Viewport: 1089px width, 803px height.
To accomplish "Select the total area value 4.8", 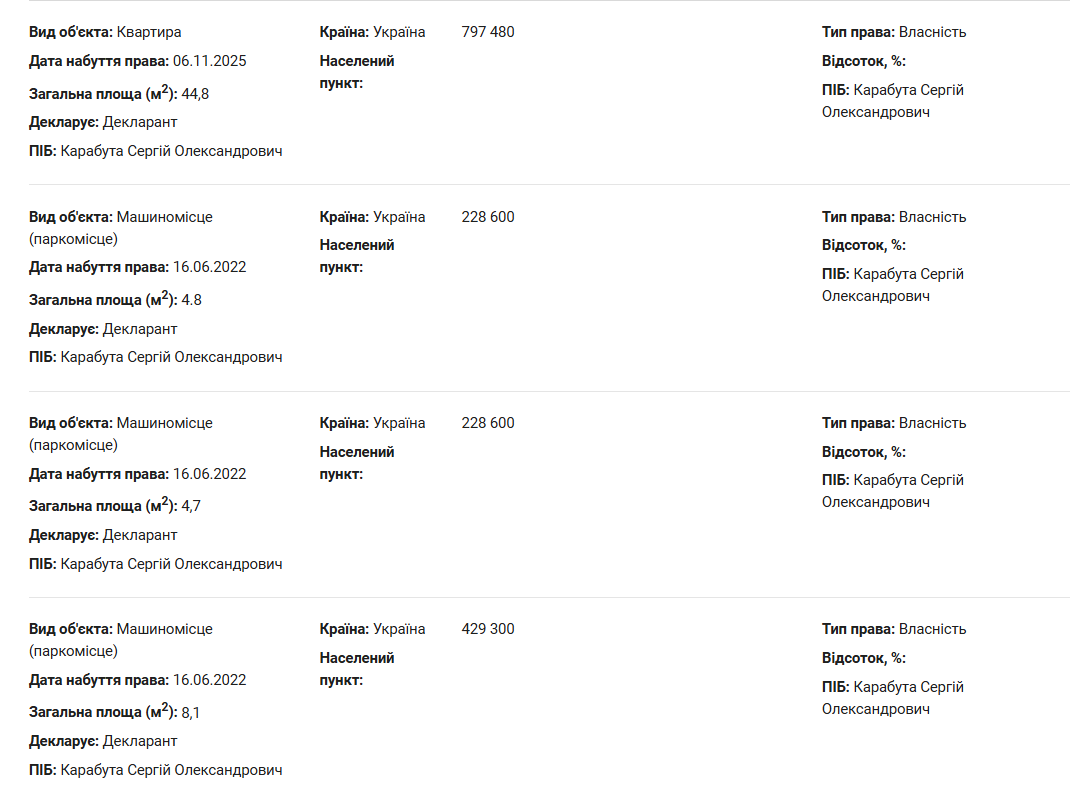I will (192, 300).
